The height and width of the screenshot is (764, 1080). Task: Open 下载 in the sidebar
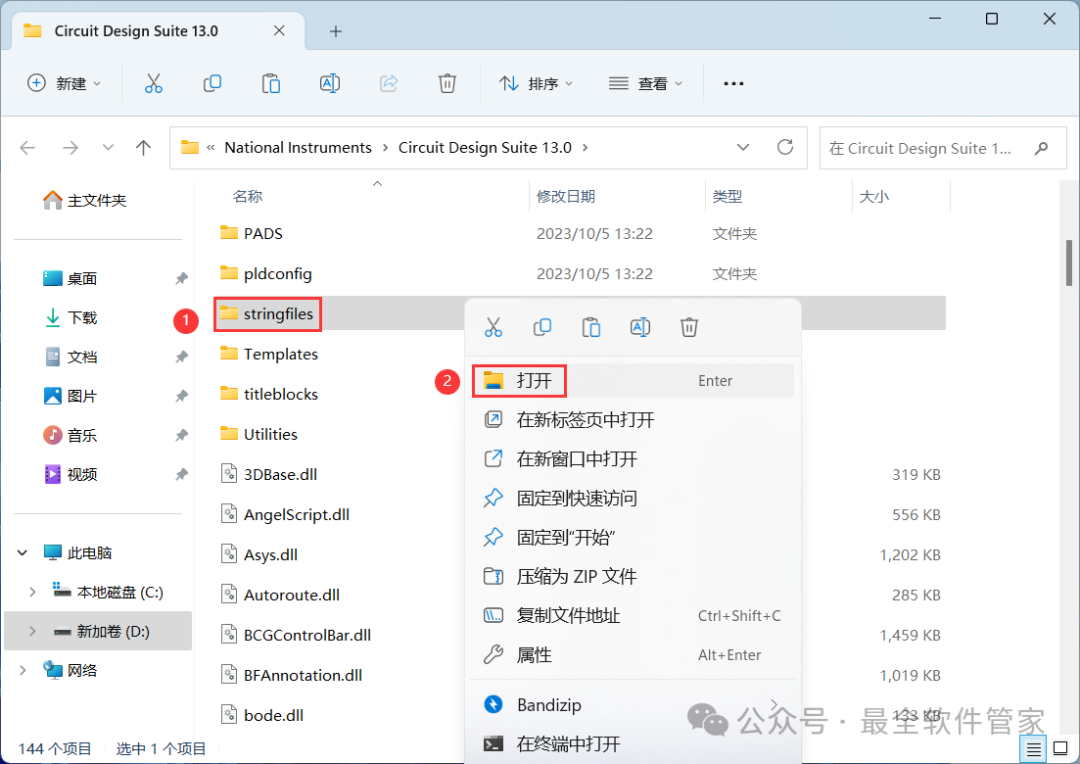71,318
